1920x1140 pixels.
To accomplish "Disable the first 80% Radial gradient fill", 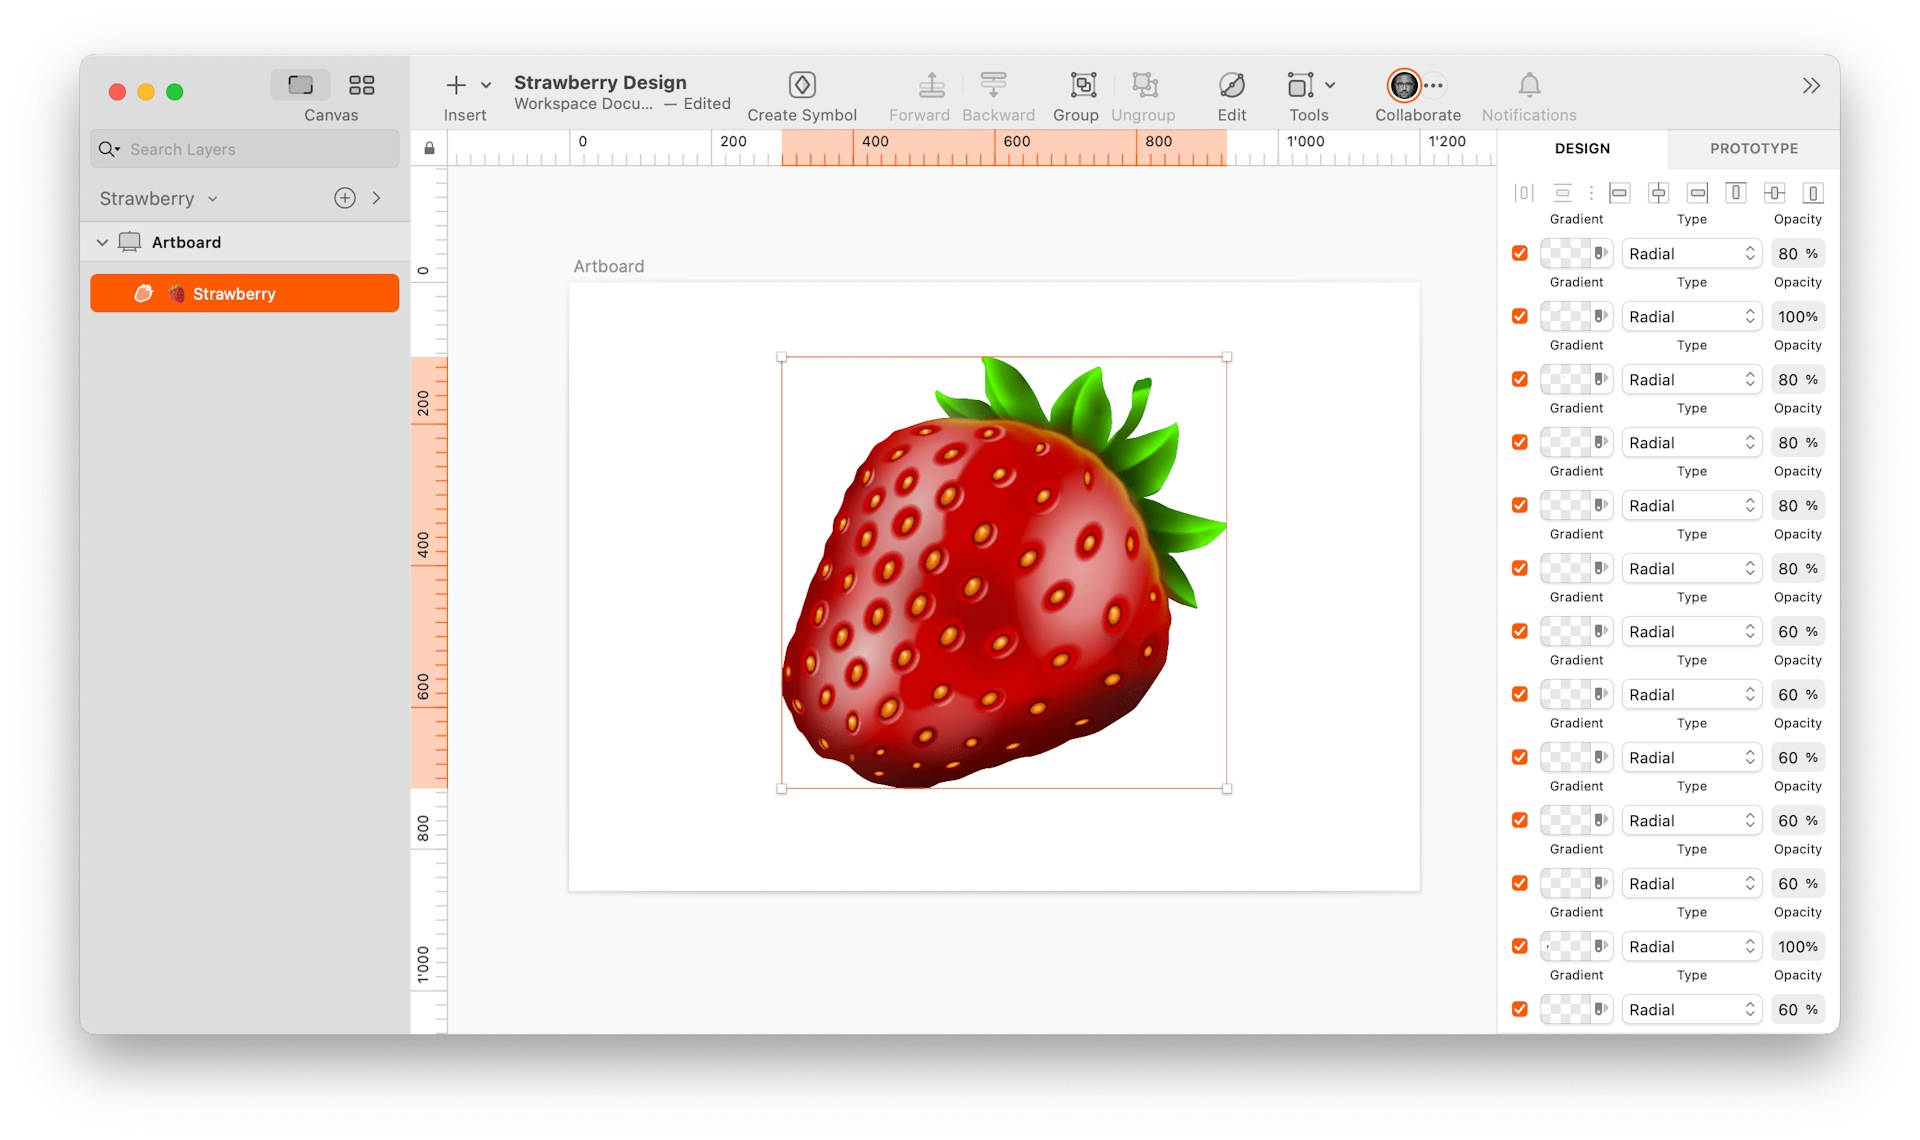I will 1518,253.
